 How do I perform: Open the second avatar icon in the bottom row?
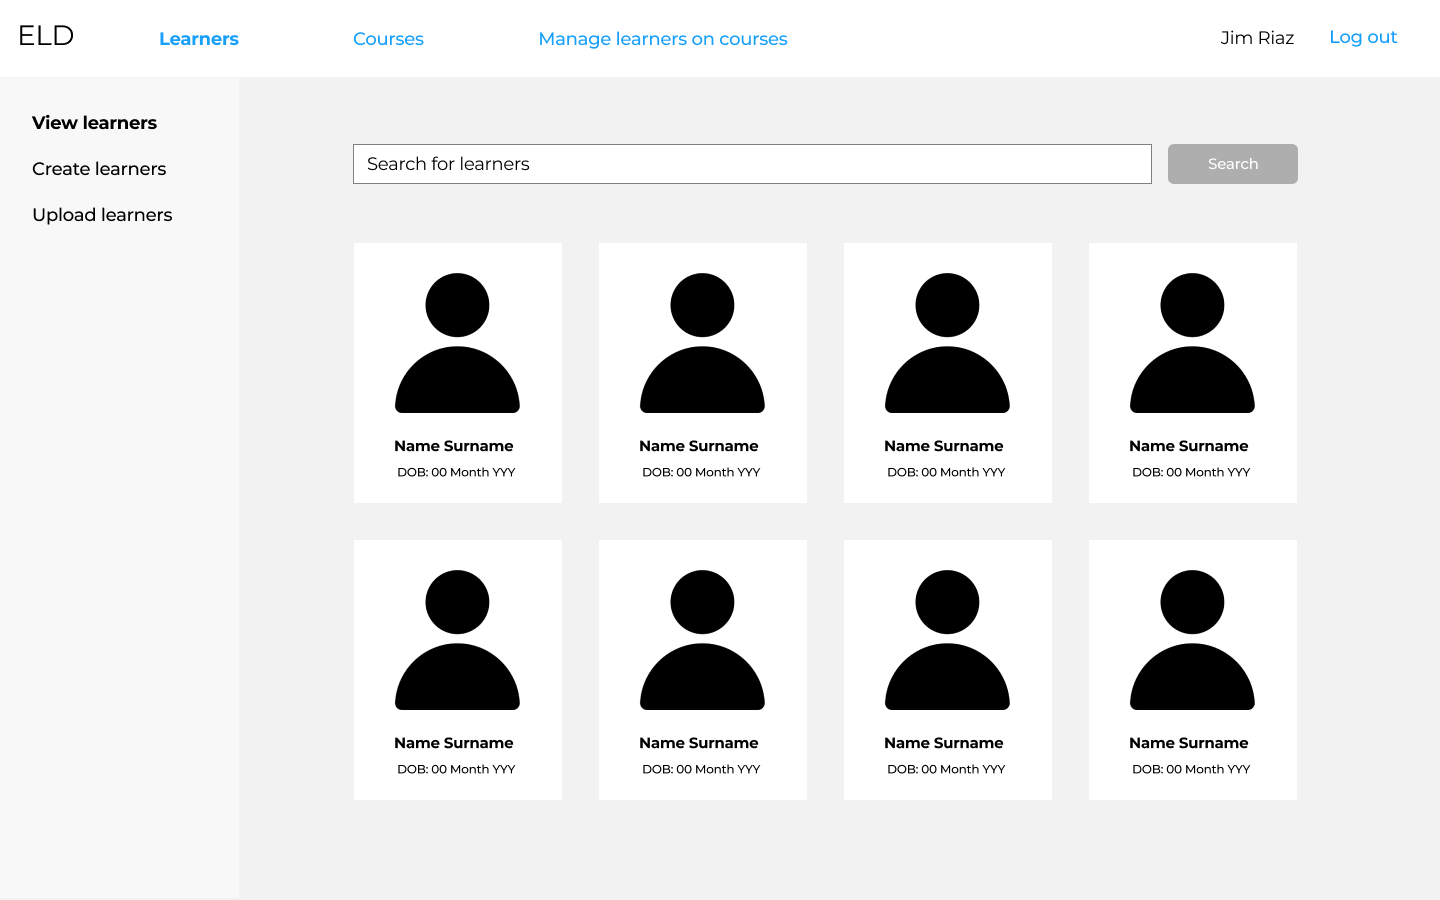coord(702,640)
